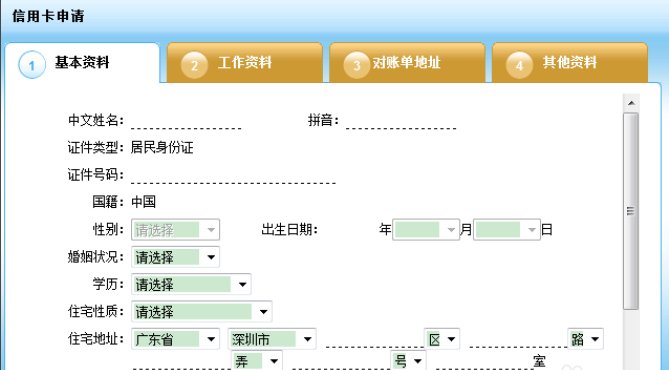Open the 弄 suffix dropdown
The height and width of the screenshot is (370, 669).
pyautogui.click(x=257, y=361)
